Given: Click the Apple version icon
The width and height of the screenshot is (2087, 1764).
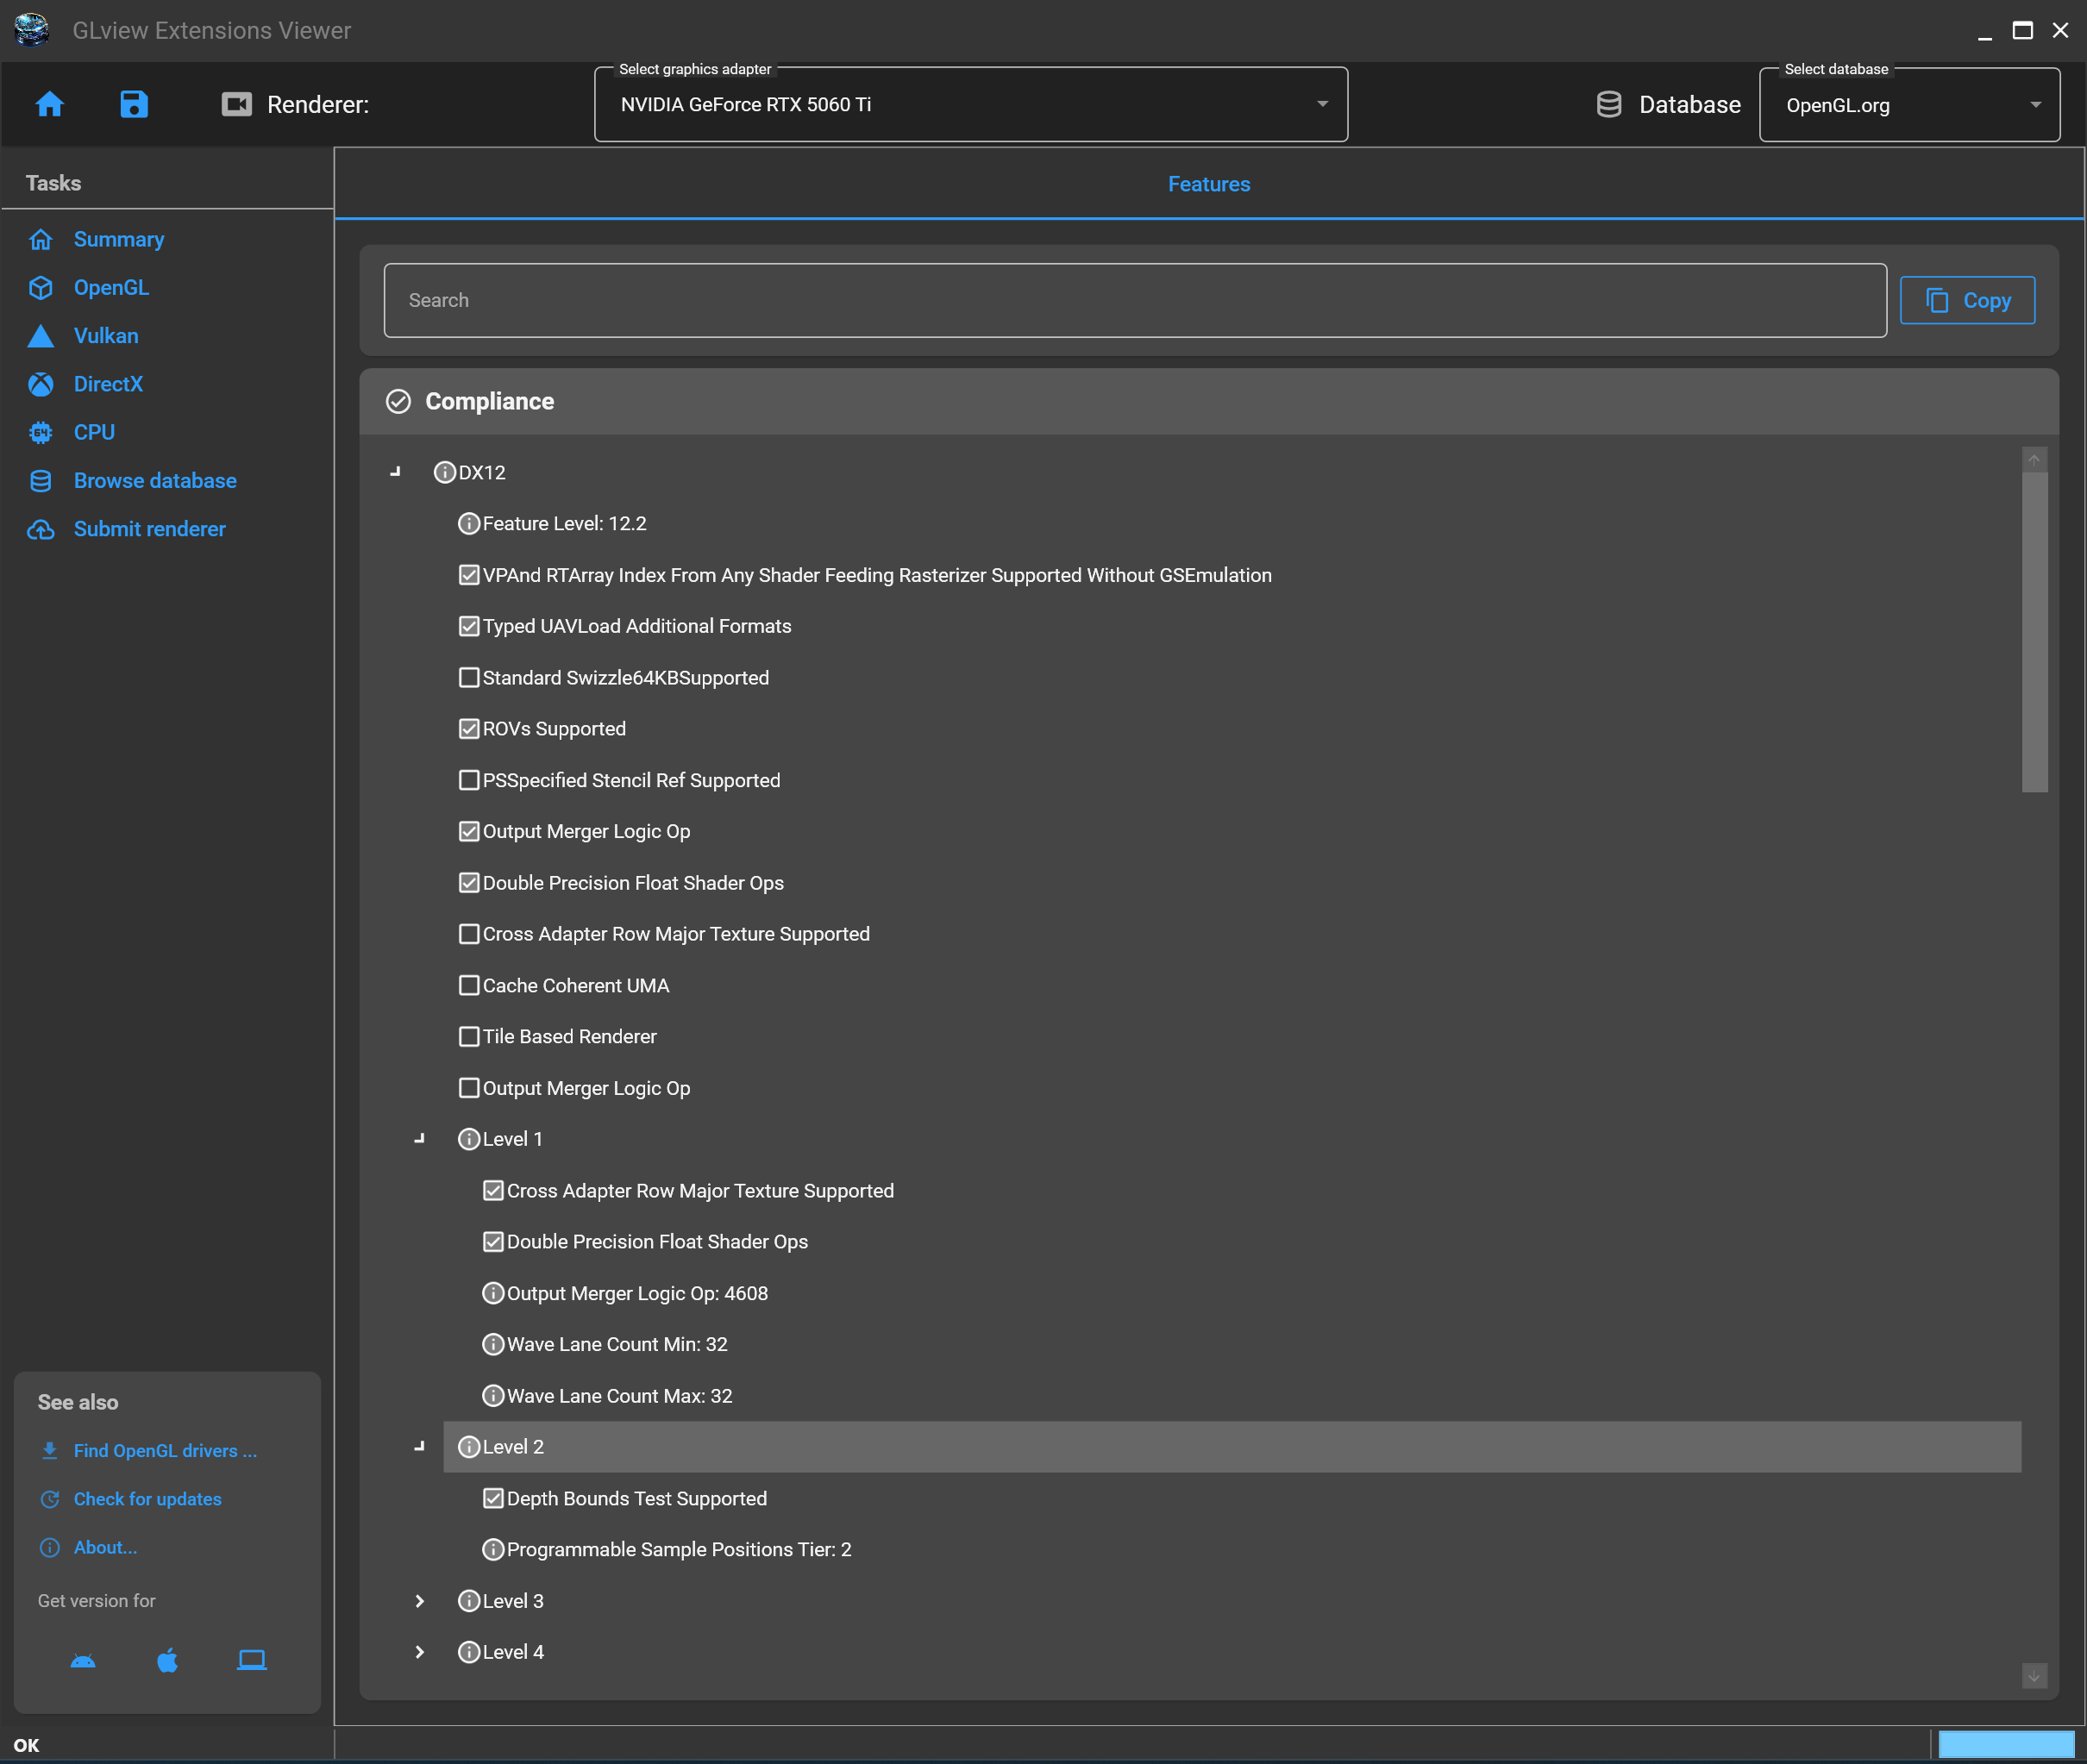Looking at the screenshot, I should click(167, 1661).
